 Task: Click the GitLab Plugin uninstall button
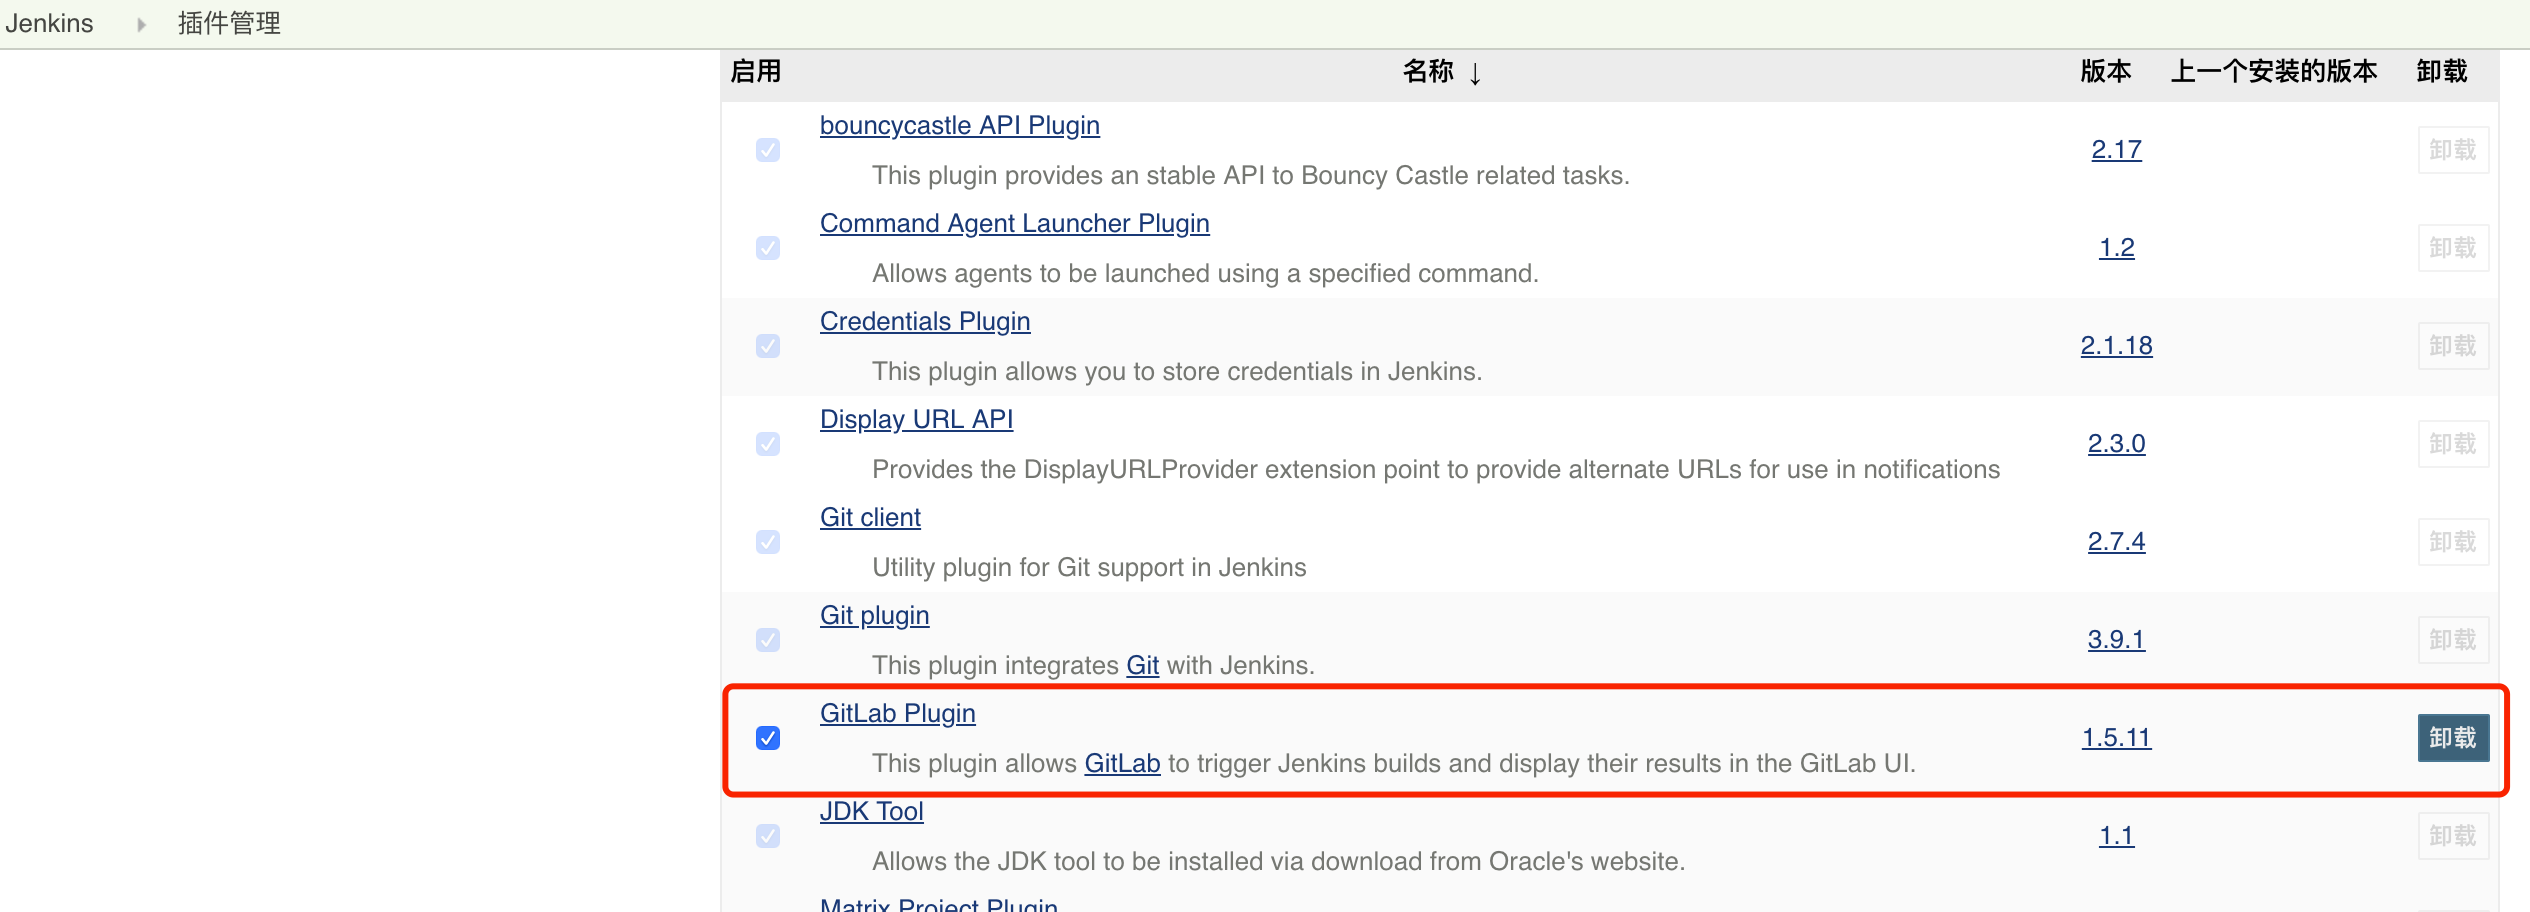click(2452, 738)
